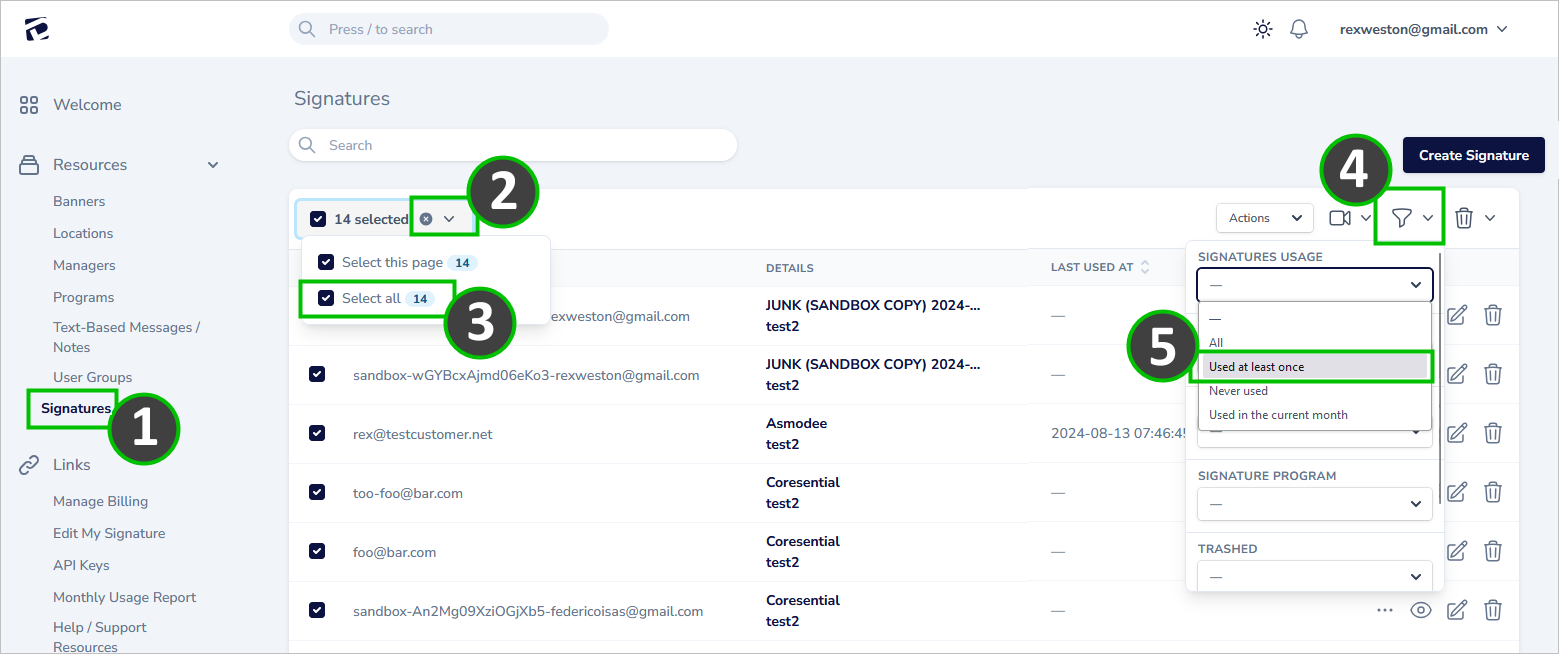Image resolution: width=1559 pixels, height=654 pixels.
Task: Select Used at least once filter option
Action: point(1255,366)
